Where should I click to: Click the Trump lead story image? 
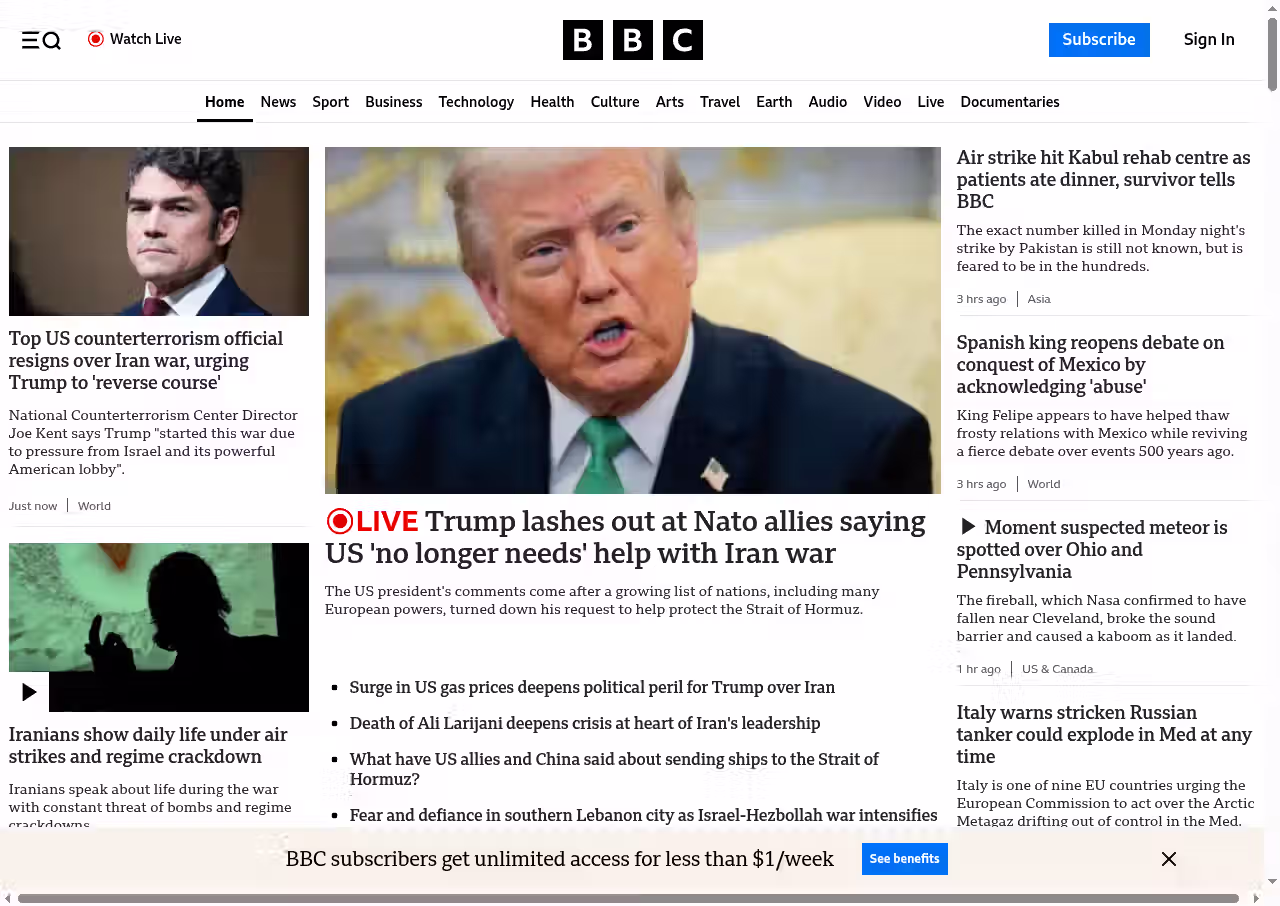coord(632,320)
